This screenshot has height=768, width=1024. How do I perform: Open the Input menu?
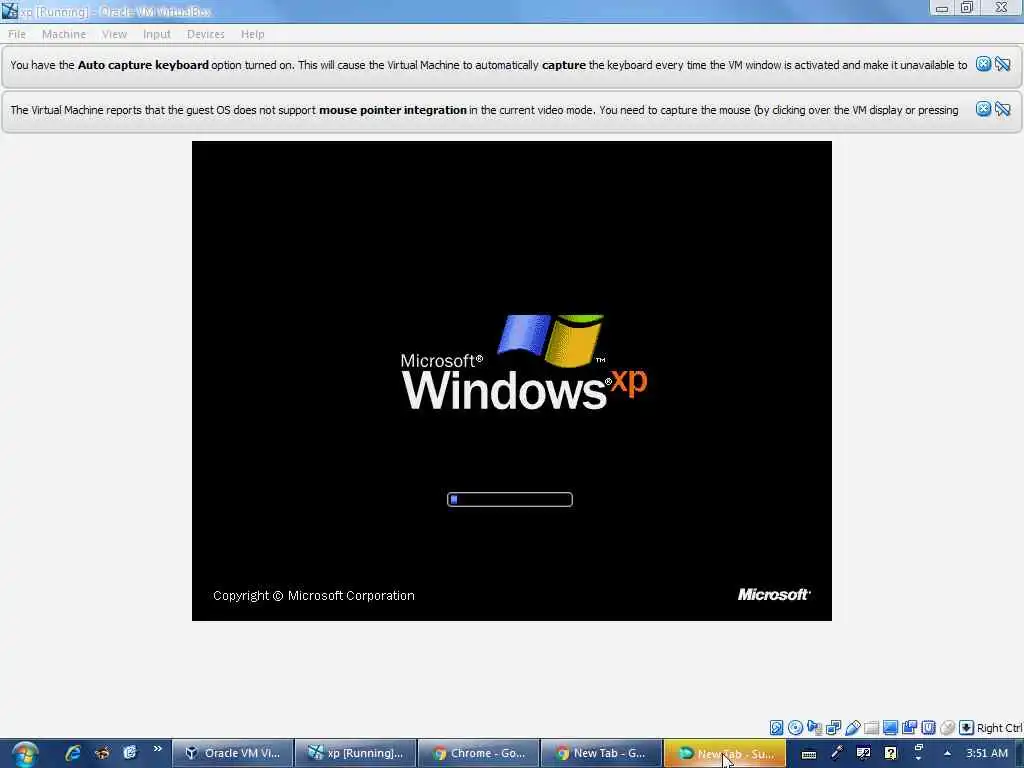click(157, 34)
